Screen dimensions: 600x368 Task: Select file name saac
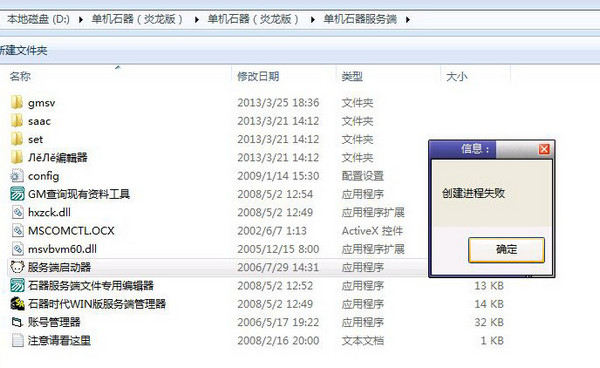pyautogui.click(x=39, y=121)
